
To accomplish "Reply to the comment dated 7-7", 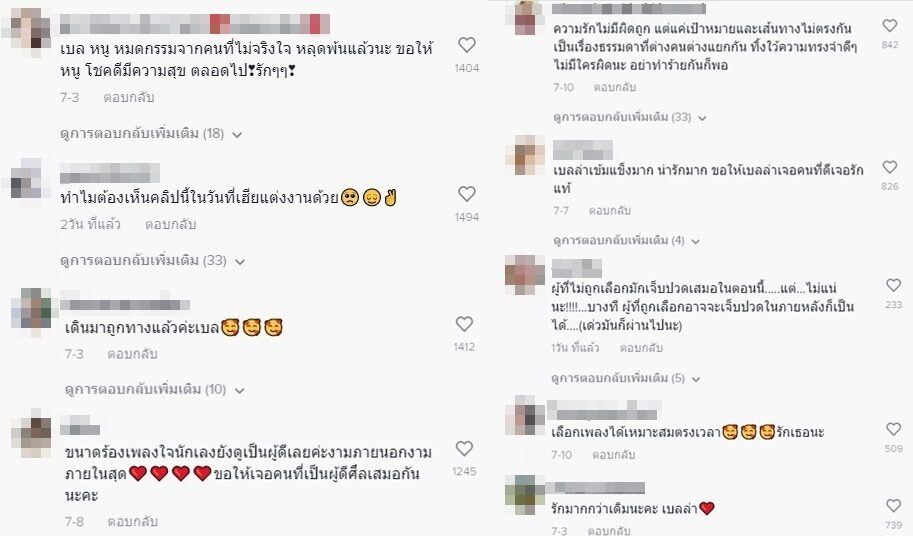I will (x=610, y=211).
